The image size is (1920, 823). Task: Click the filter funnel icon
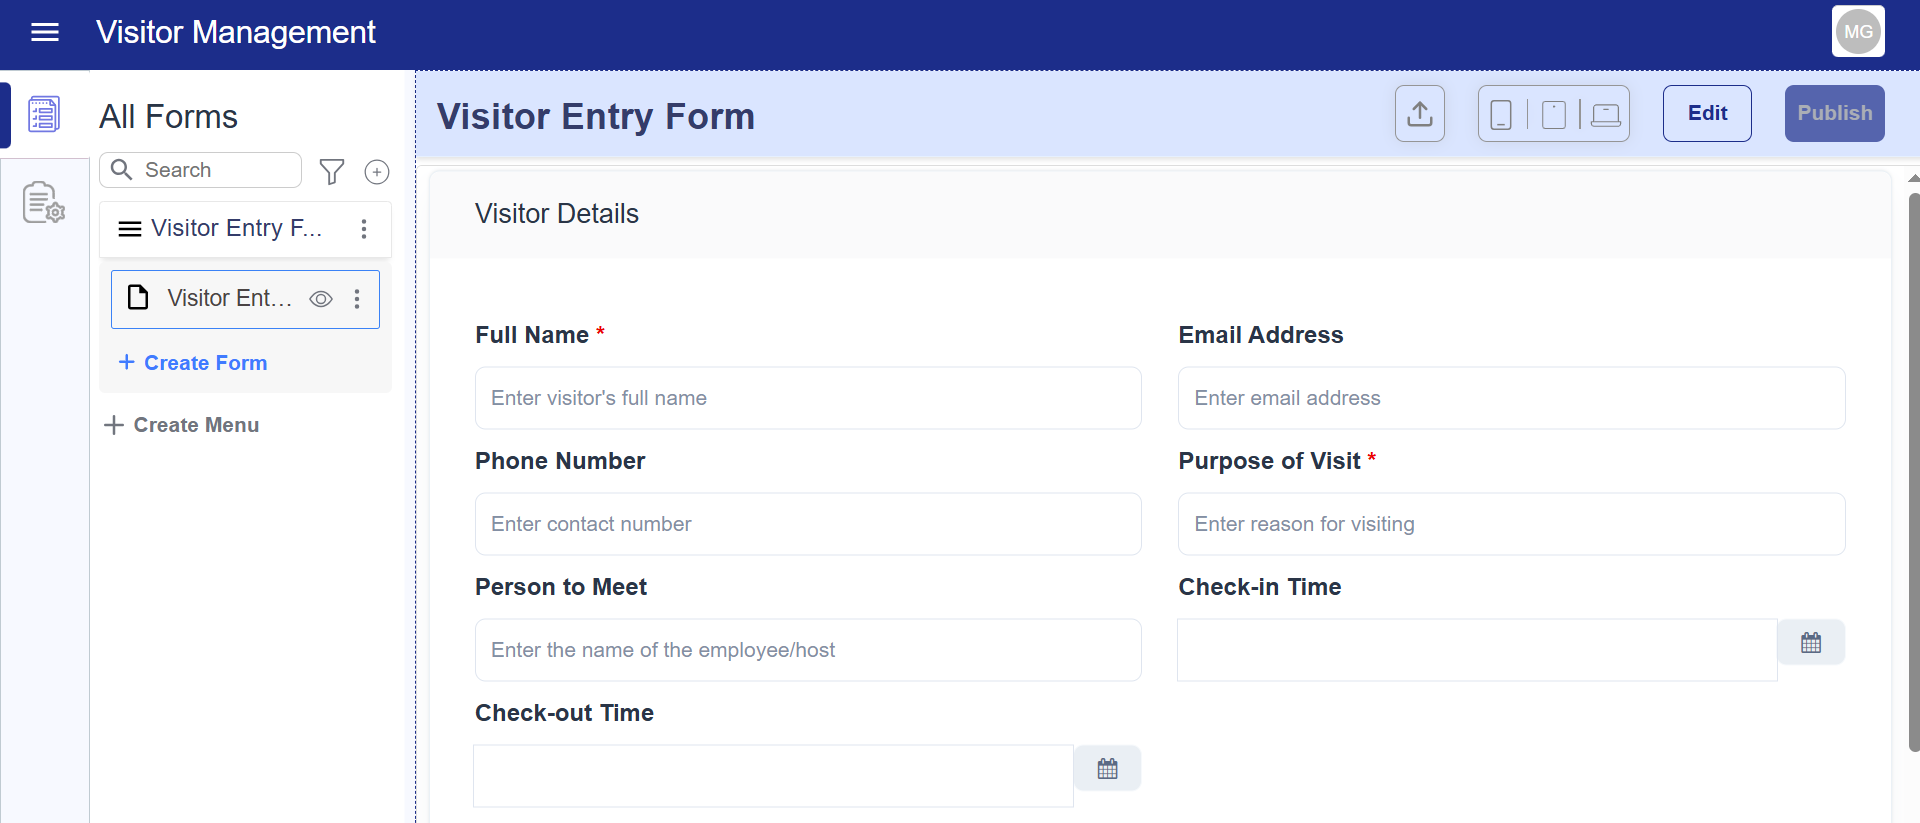point(332,172)
